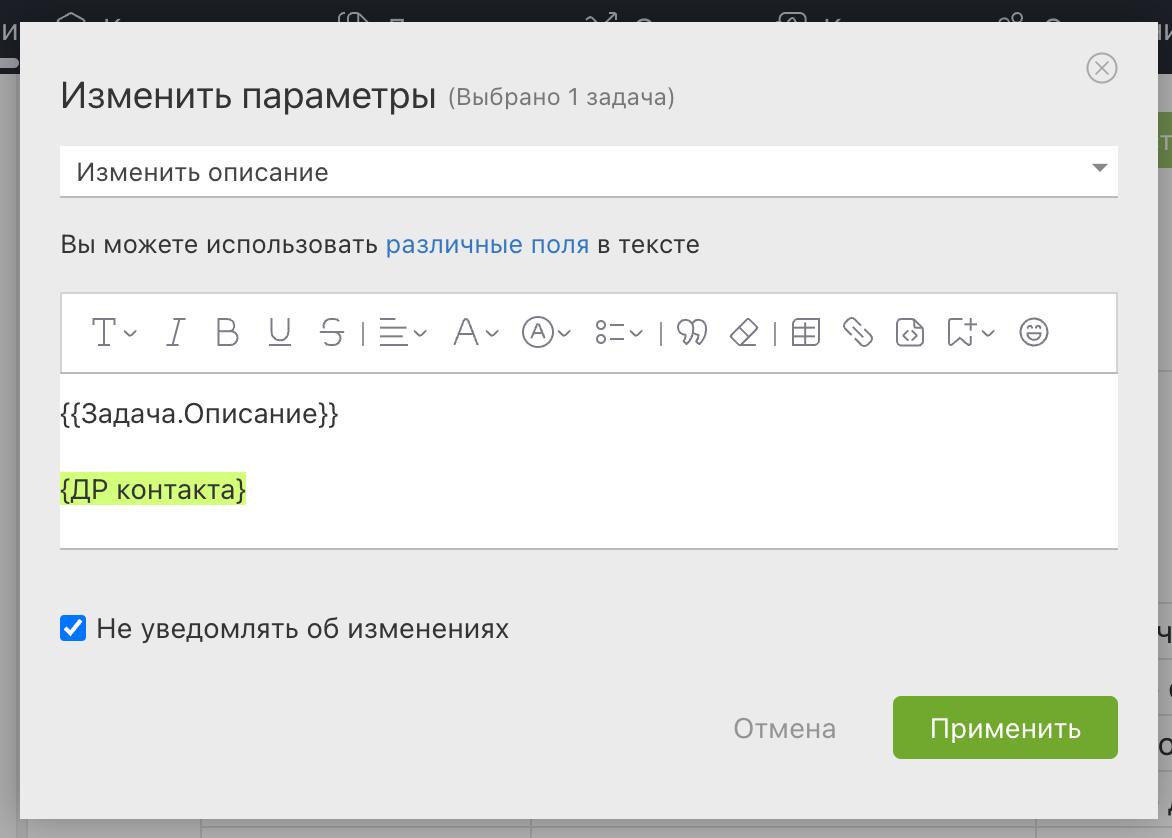Uncheck 'Не уведомлять об изменениях' checkbox

click(x=73, y=628)
